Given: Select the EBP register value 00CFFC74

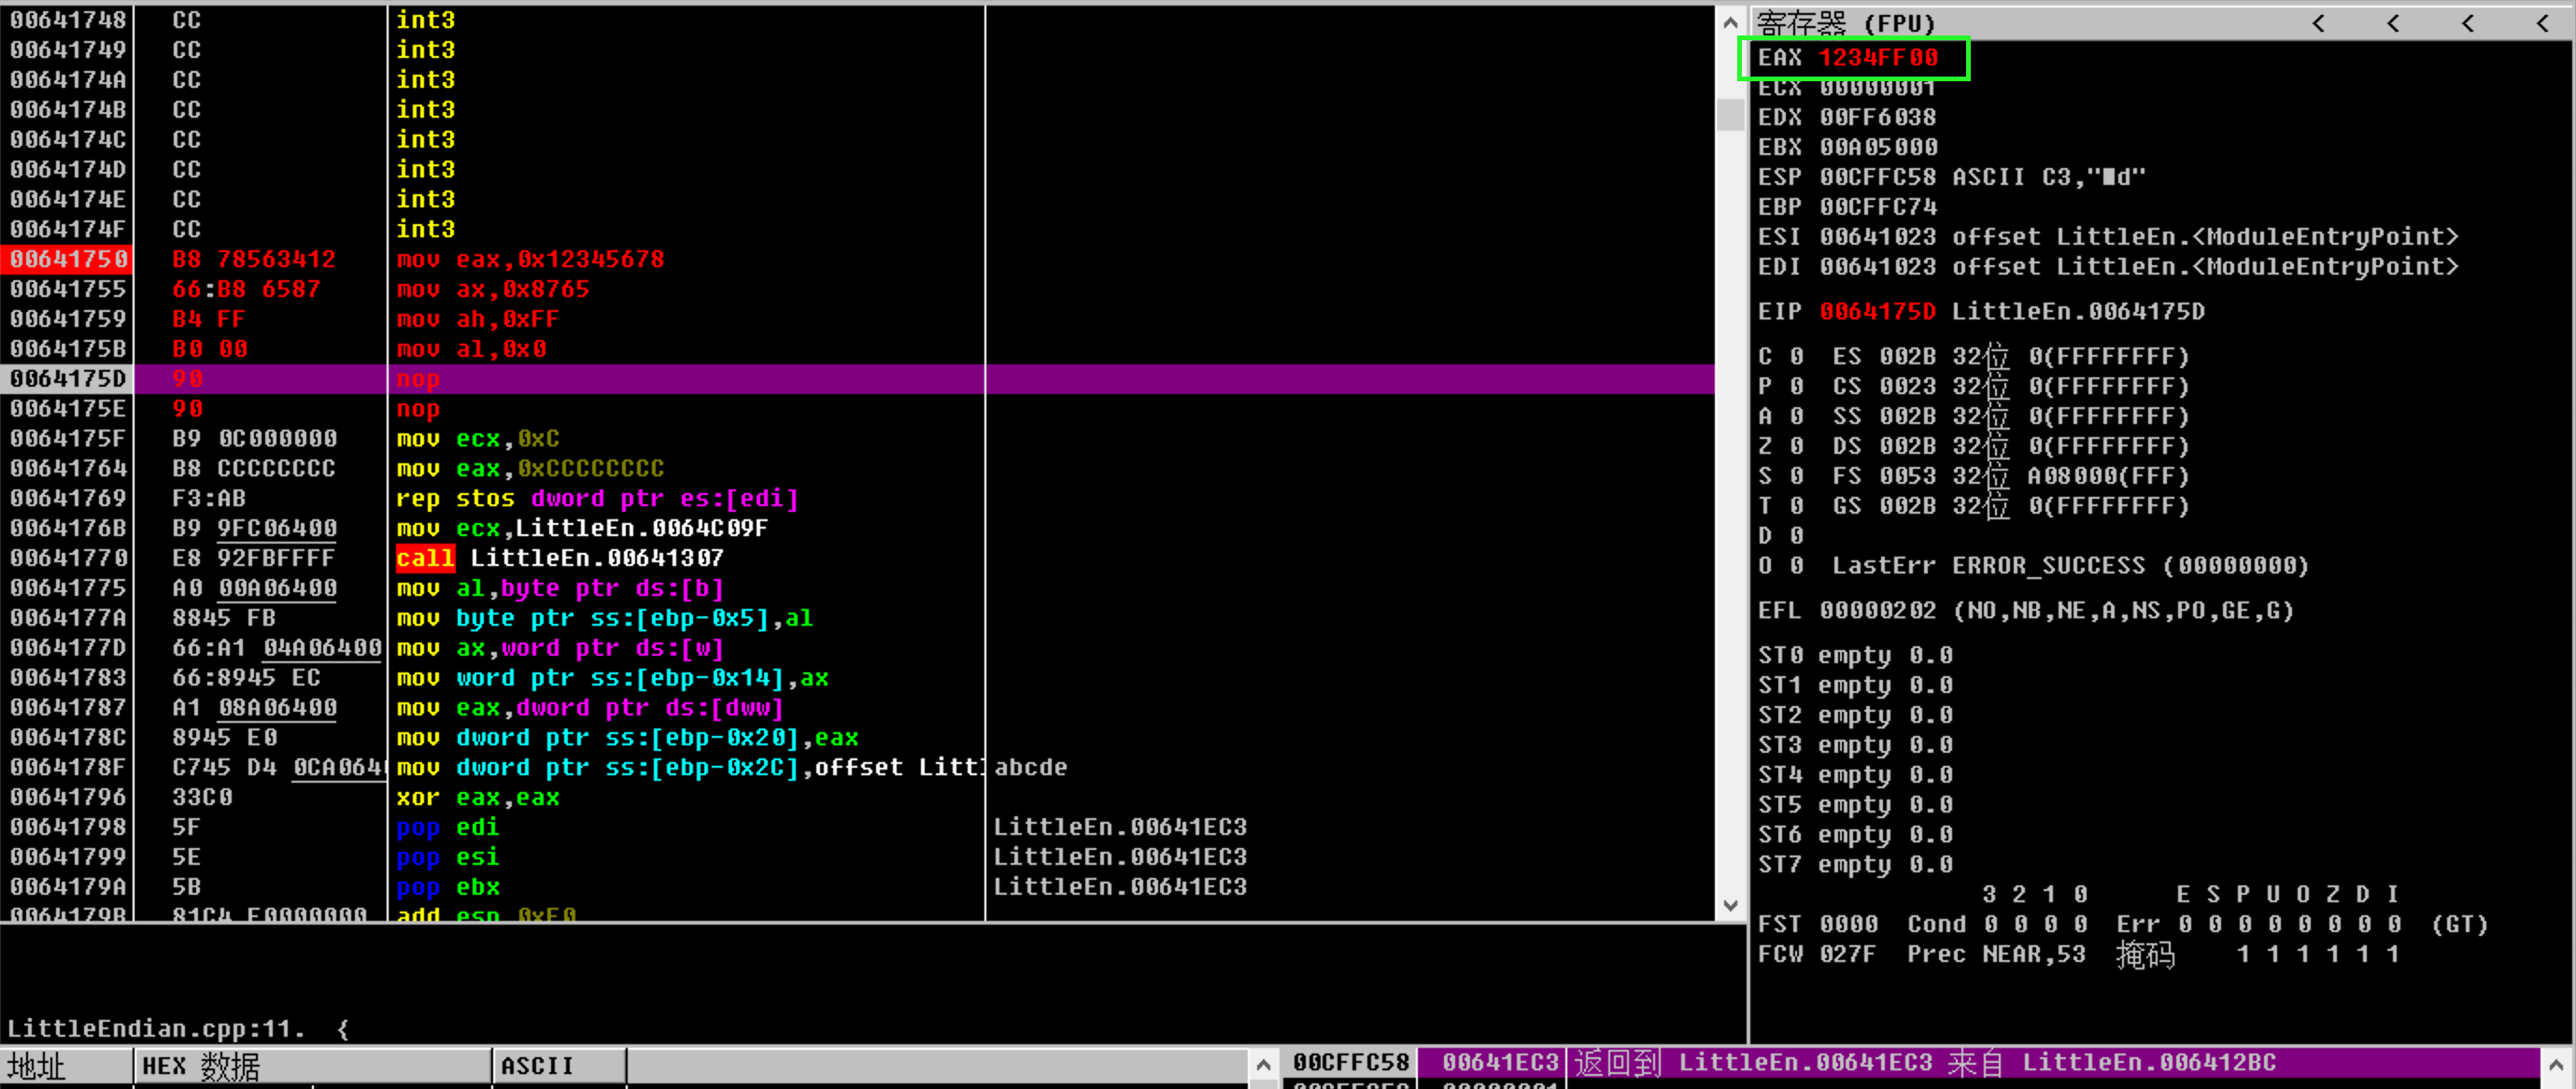Looking at the screenshot, I should [x=1878, y=207].
